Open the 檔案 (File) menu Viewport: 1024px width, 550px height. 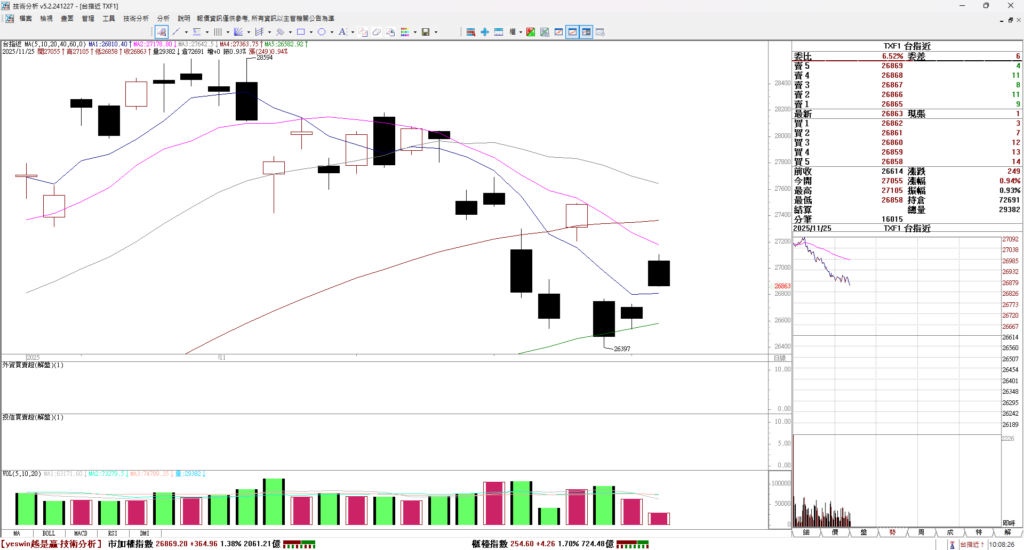click(x=25, y=18)
